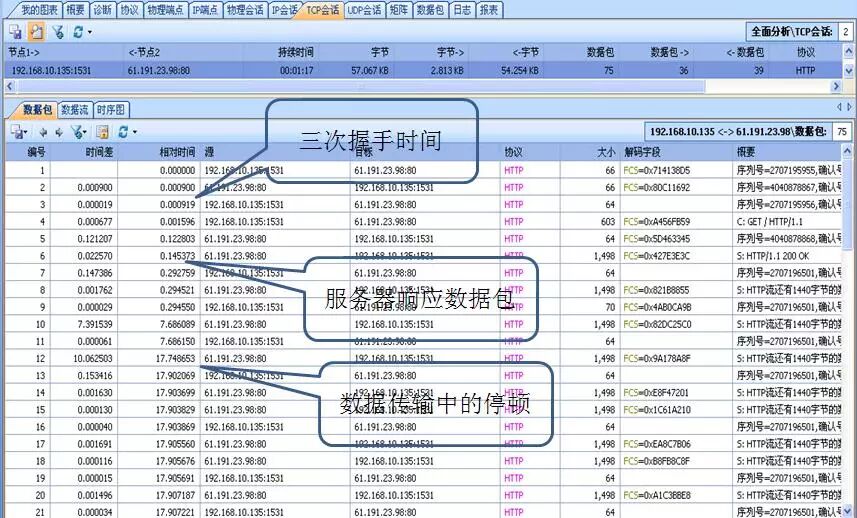Click the packet decode window icon in the lower toolbar
Viewport: 857px width, 518px height.
pyautogui.click(x=102, y=132)
